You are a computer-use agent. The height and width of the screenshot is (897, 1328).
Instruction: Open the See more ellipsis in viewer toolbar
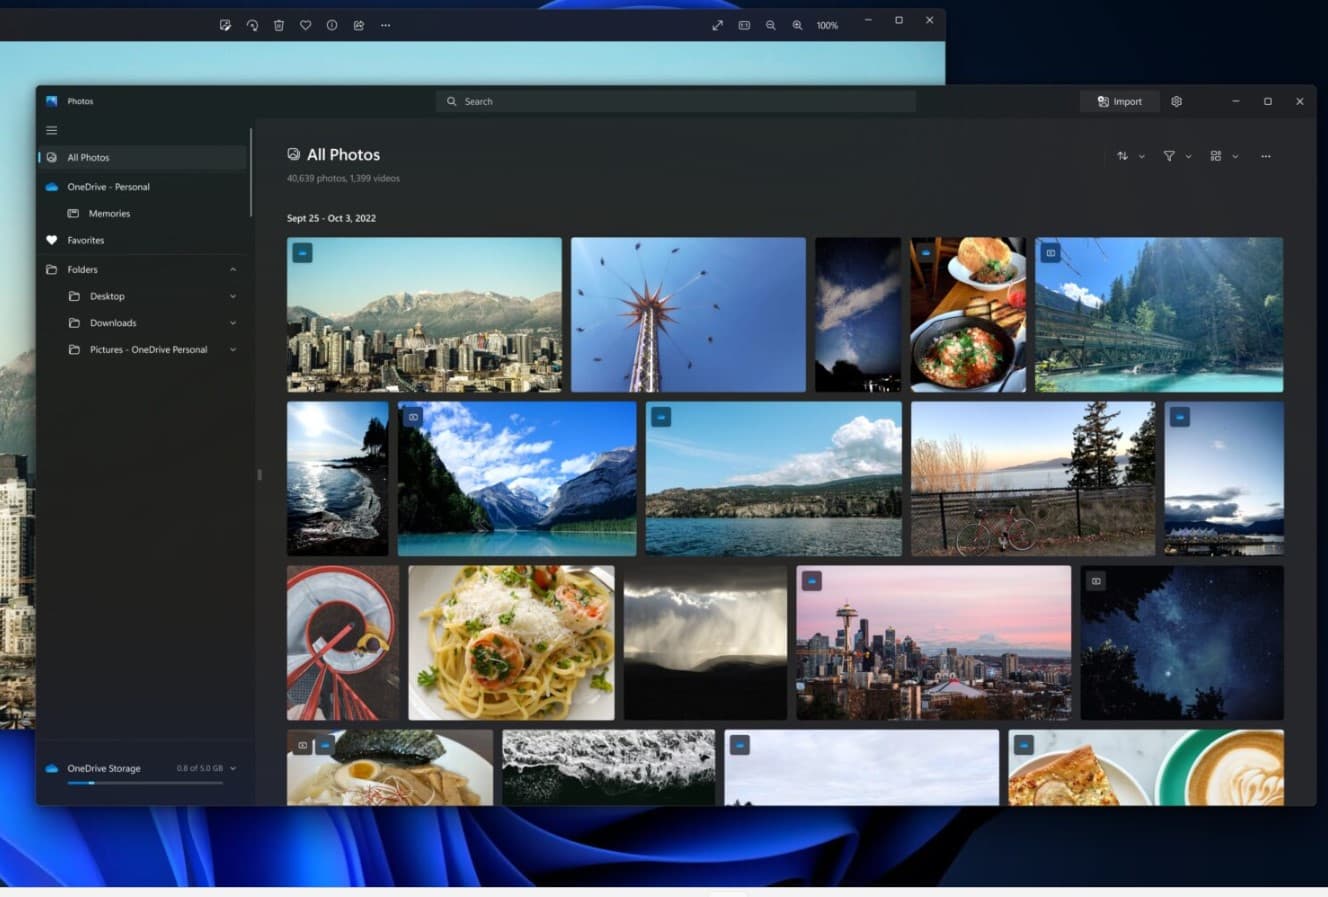tap(386, 25)
